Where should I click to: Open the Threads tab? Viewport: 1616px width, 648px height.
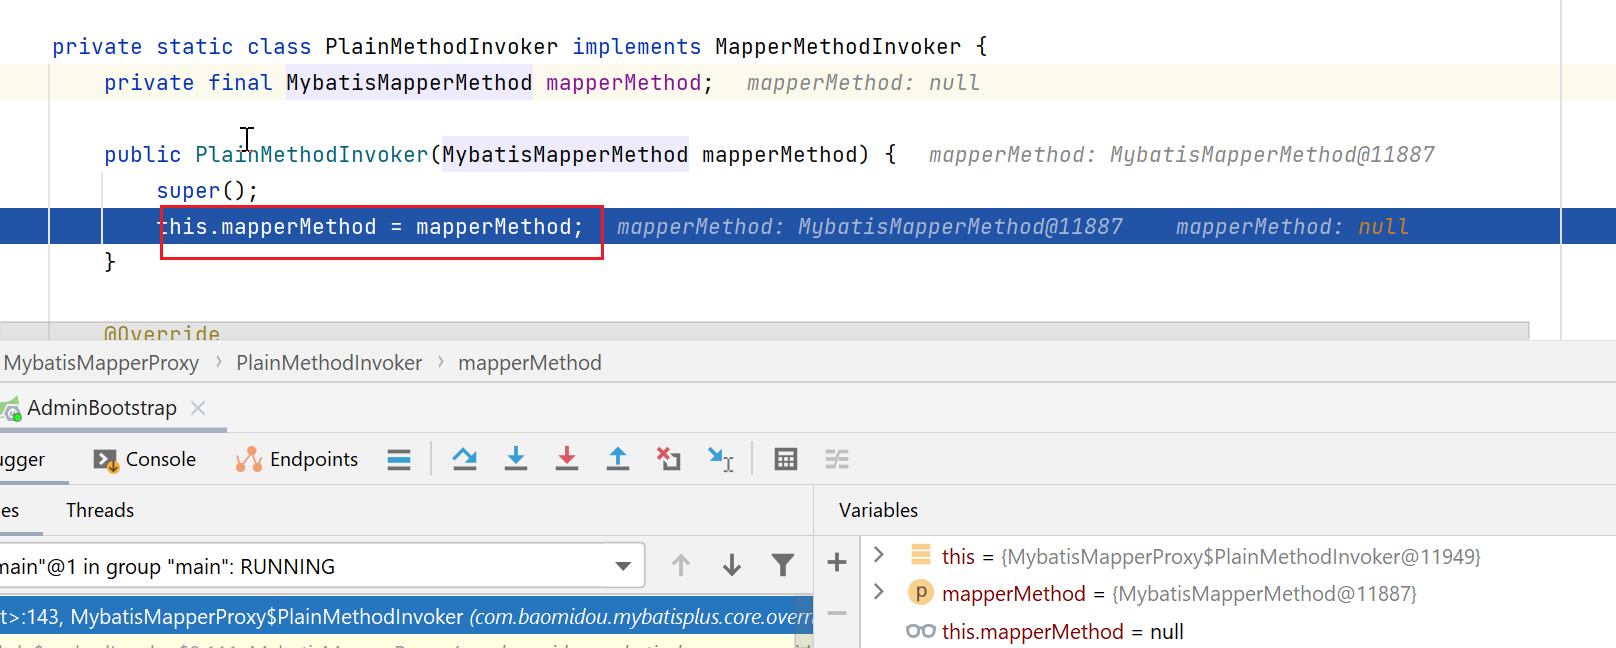[x=100, y=510]
